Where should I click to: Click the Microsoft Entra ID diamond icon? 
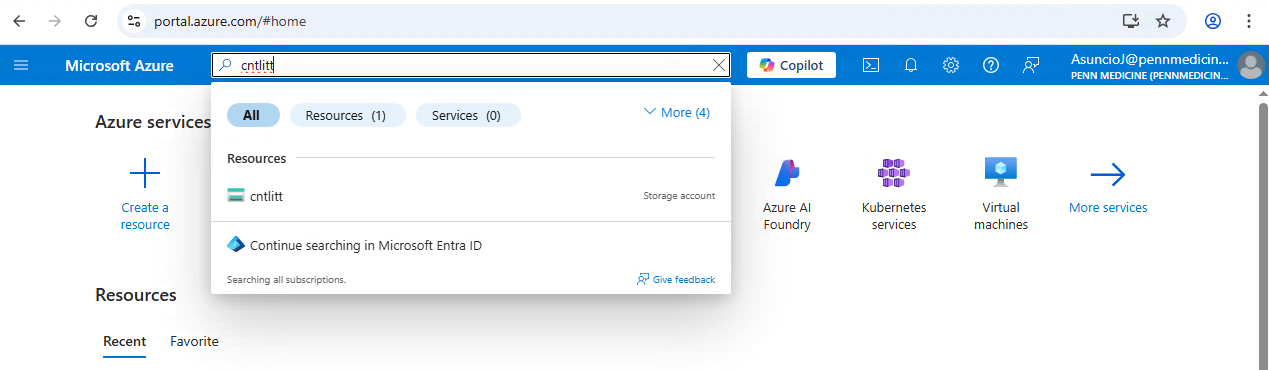click(x=236, y=245)
